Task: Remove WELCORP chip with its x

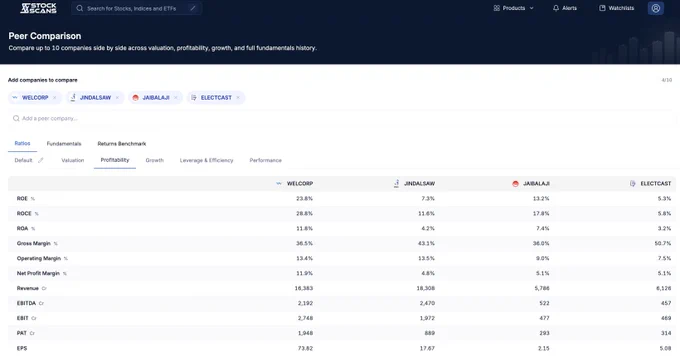Action: pyautogui.click(x=55, y=98)
